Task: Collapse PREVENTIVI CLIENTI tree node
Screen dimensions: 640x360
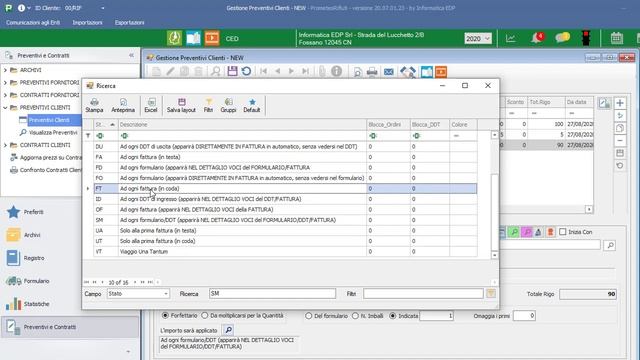Action: pos(5,108)
